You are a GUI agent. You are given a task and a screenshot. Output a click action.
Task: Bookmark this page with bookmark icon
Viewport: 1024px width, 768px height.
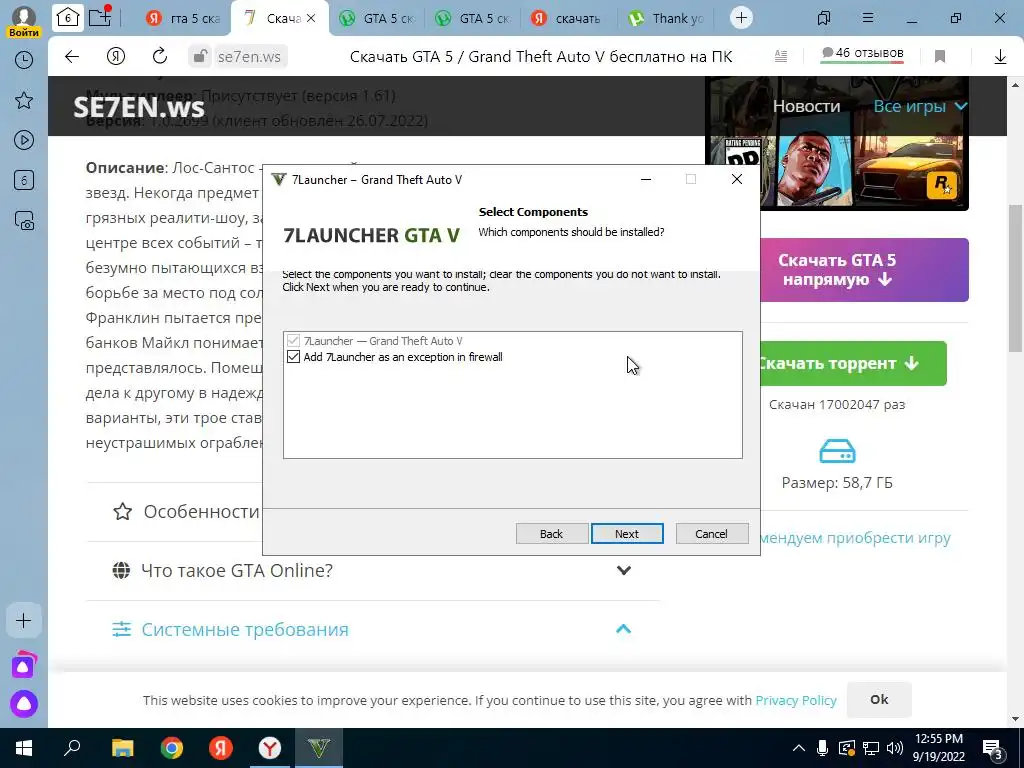click(940, 57)
